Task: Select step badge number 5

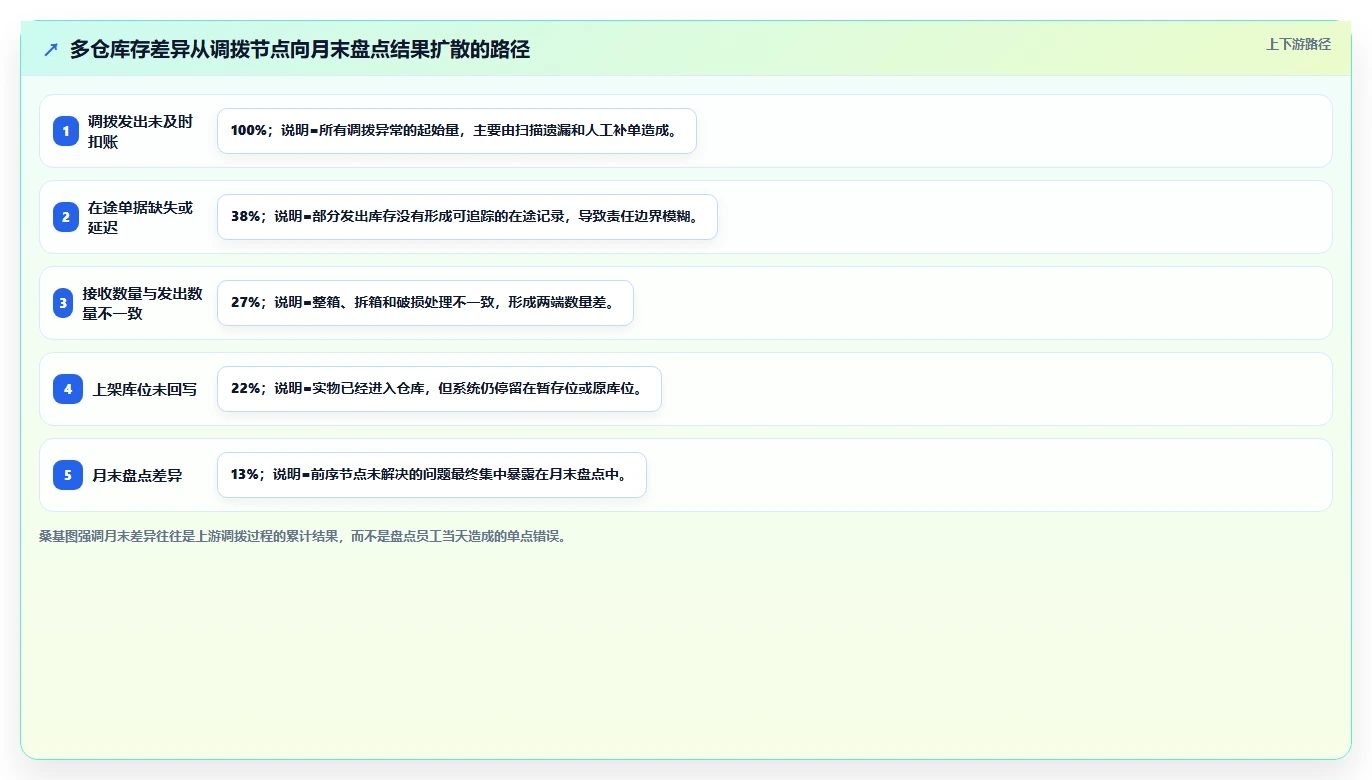Action: [68, 475]
